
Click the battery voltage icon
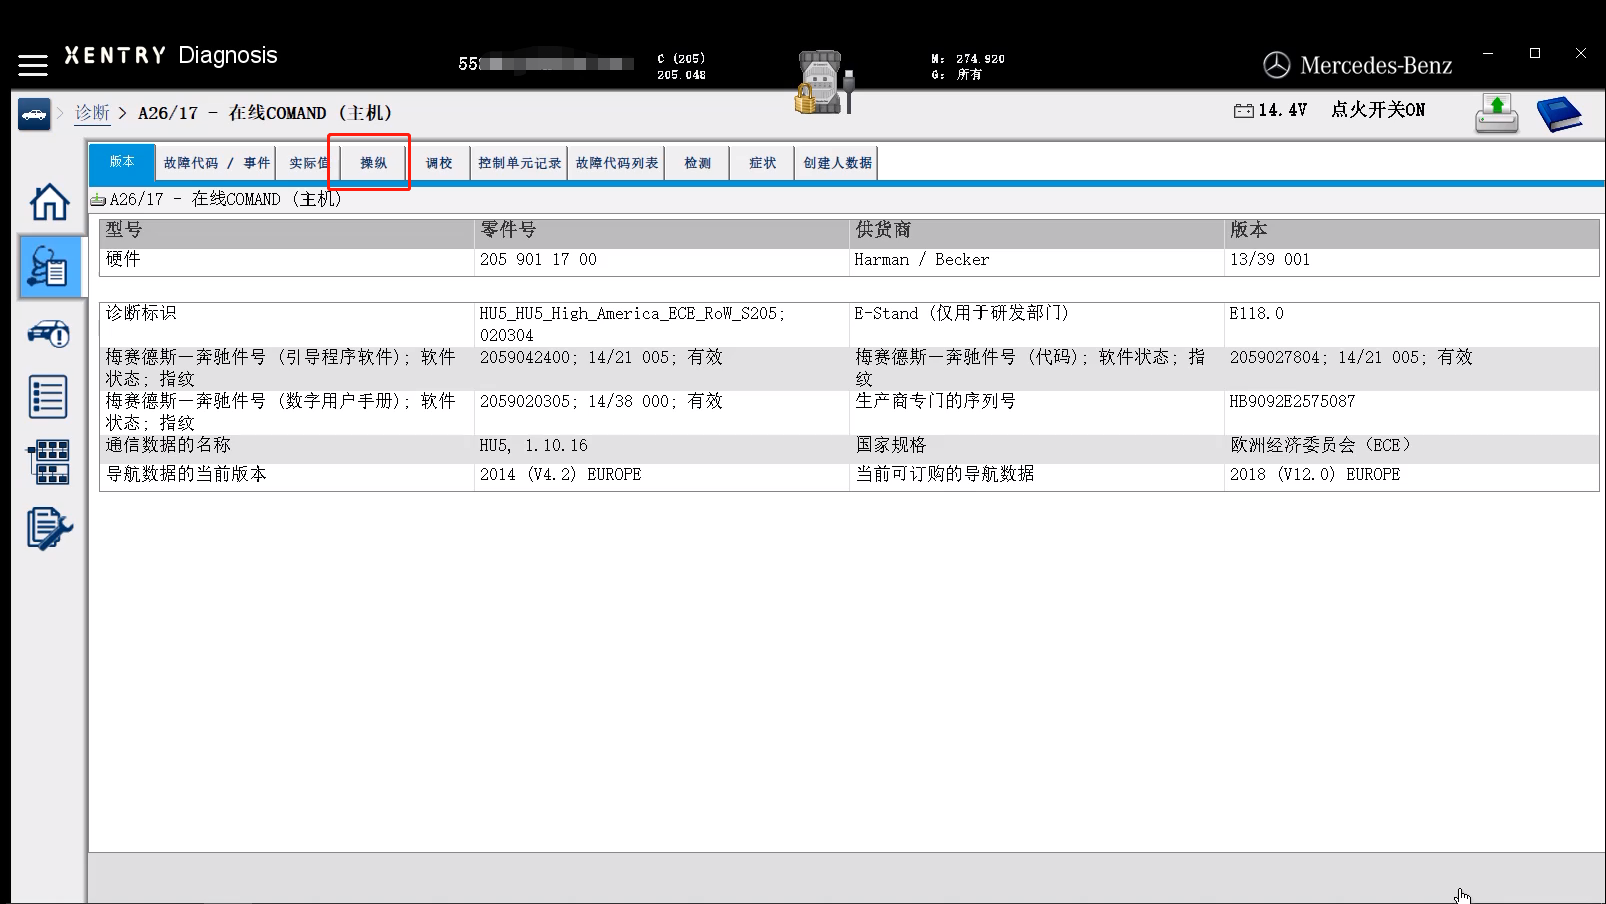[x=1243, y=110]
